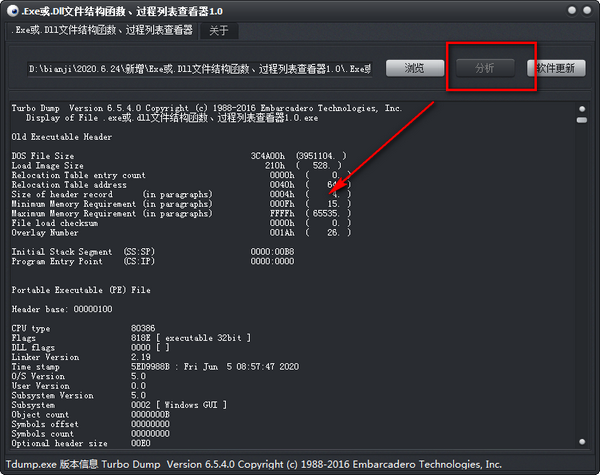The height and width of the screenshot is (475, 600).
Task: Click the output scrollbar thumb handle
Action: pos(582,120)
